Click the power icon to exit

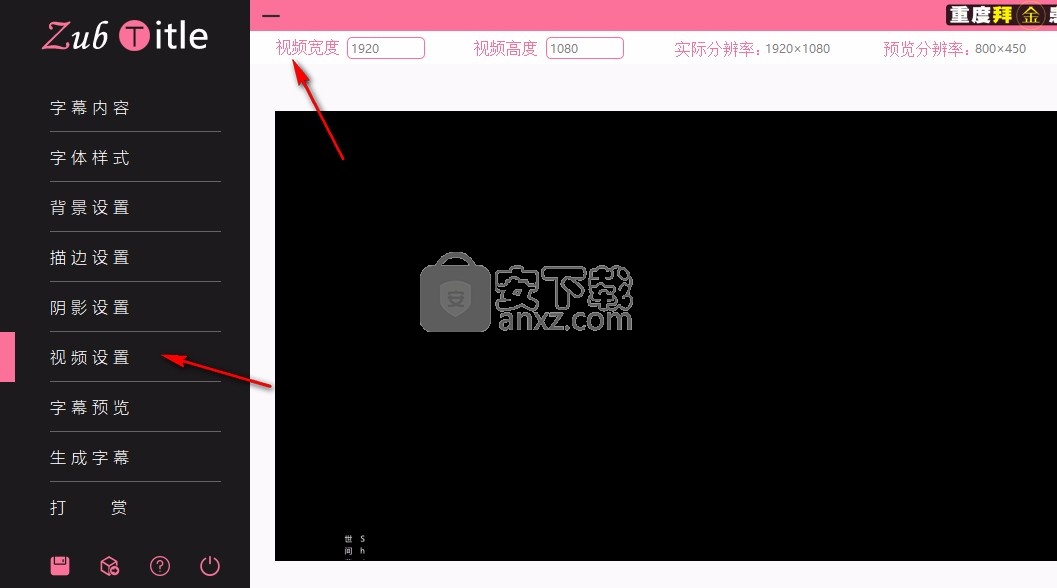coord(210,566)
